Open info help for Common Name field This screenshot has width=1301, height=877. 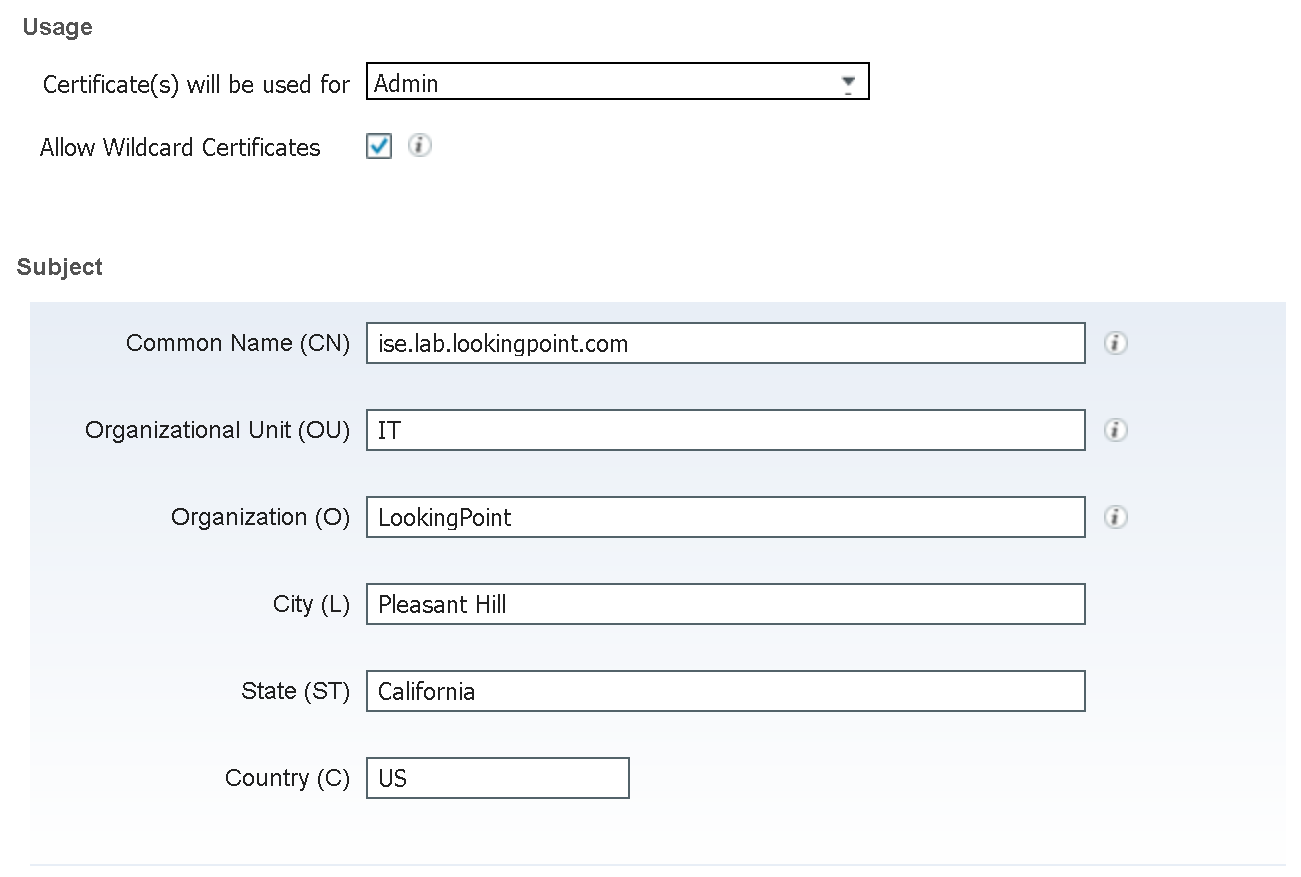1115,342
